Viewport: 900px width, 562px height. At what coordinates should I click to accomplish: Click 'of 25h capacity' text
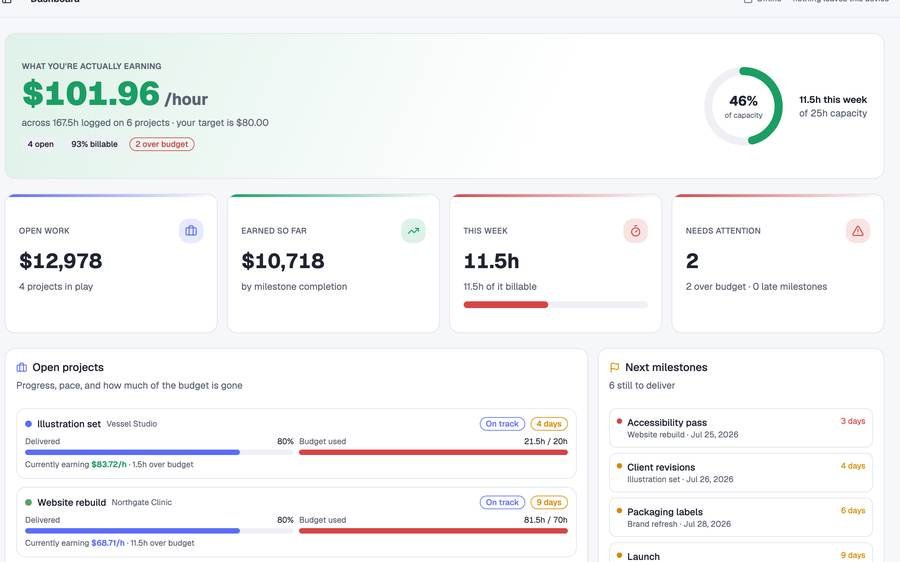pos(833,113)
